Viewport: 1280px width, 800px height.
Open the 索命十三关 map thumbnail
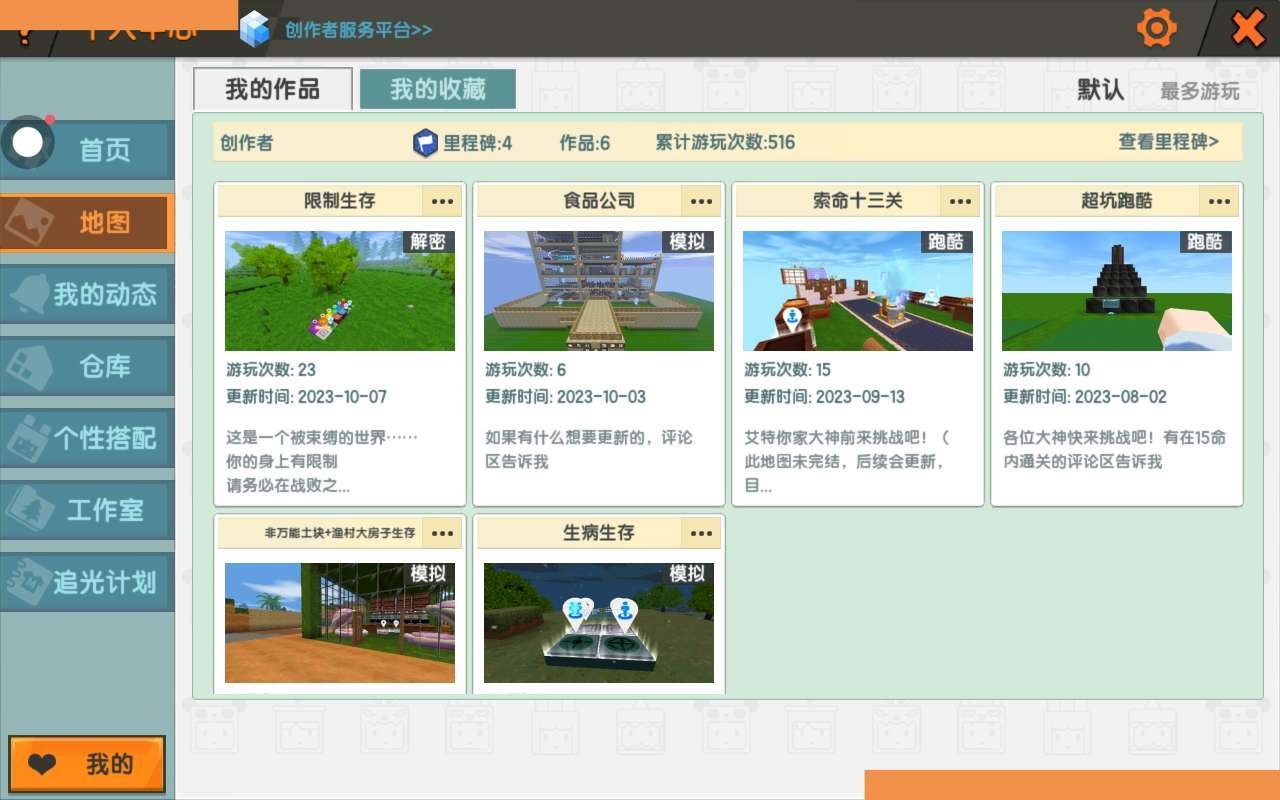857,291
